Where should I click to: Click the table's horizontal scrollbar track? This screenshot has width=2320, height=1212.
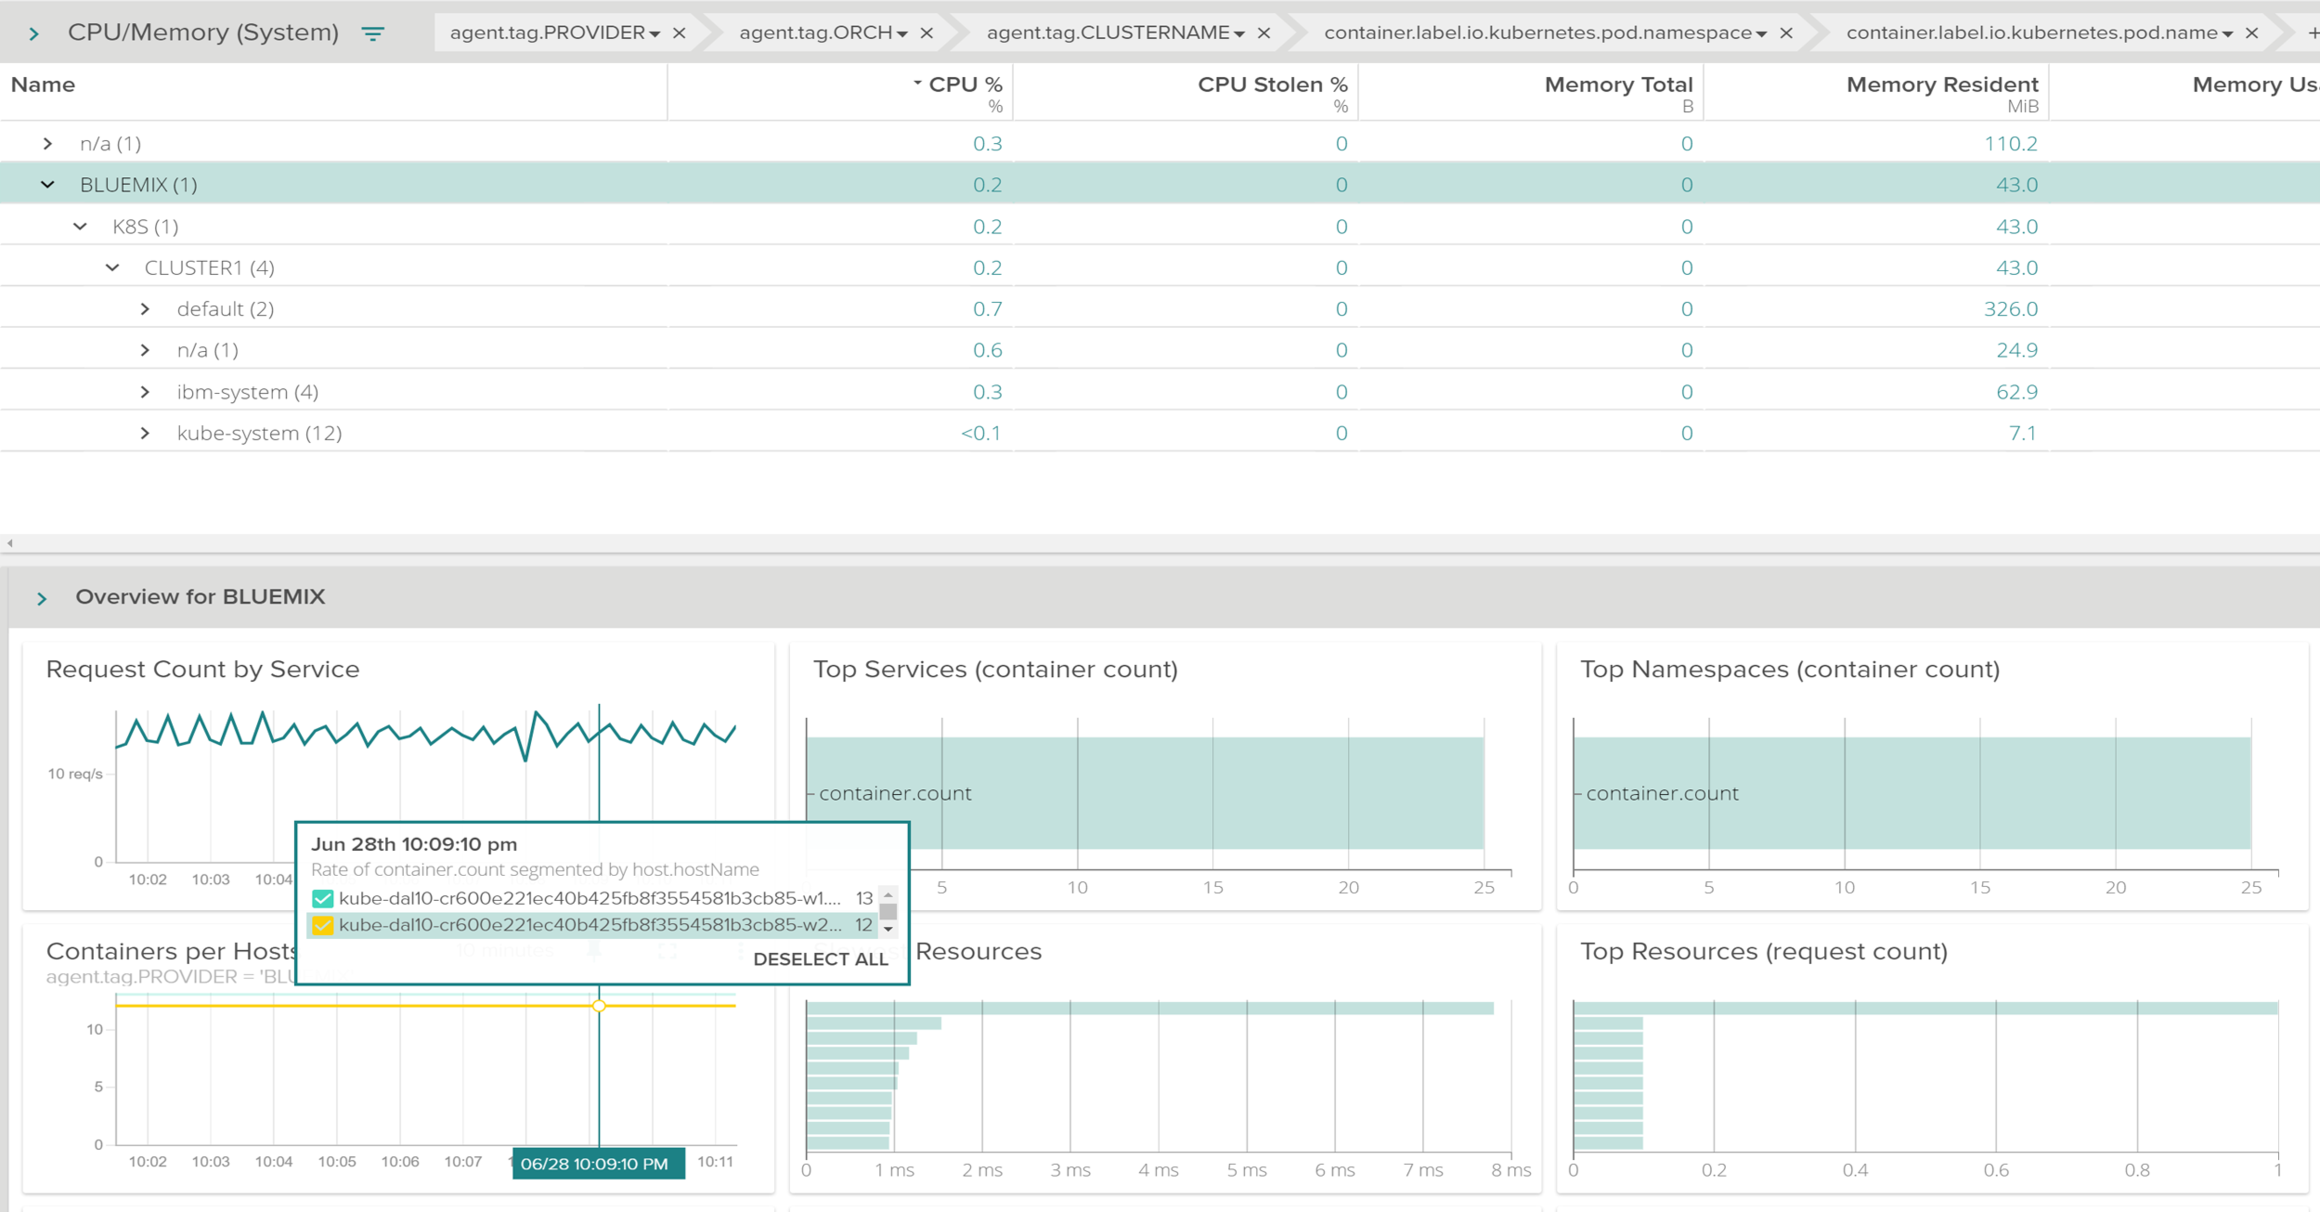click(1160, 543)
